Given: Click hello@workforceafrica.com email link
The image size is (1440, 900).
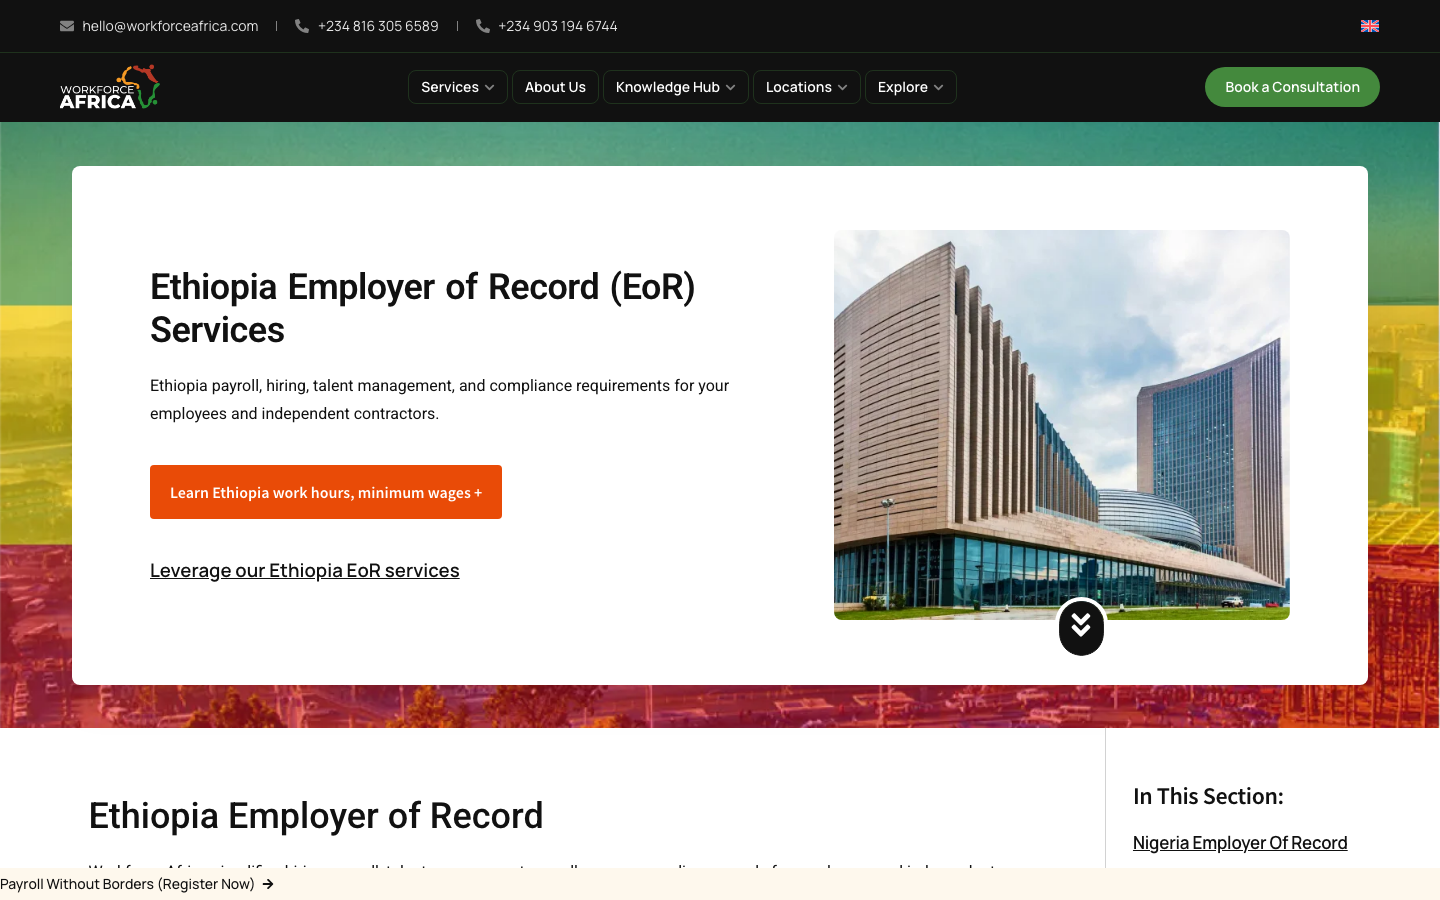Looking at the screenshot, I should 170,26.
